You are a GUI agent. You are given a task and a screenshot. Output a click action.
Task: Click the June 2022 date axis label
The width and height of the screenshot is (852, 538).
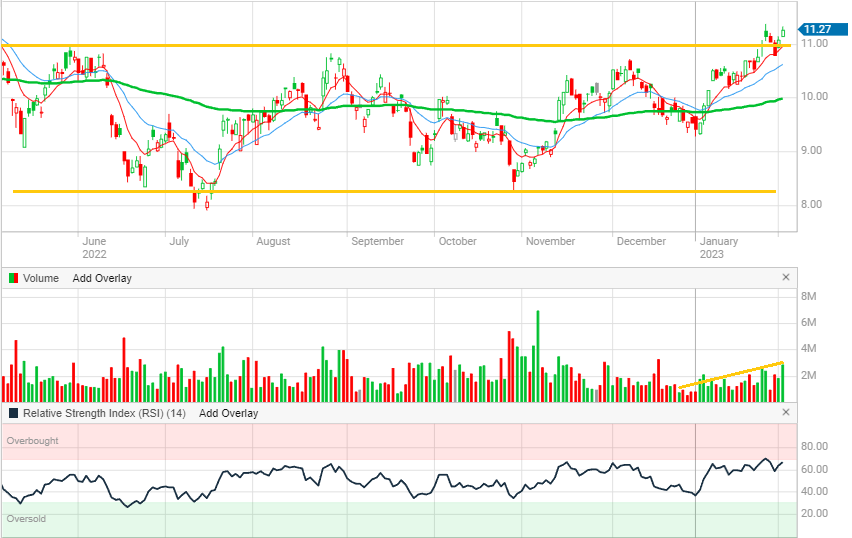click(x=93, y=247)
